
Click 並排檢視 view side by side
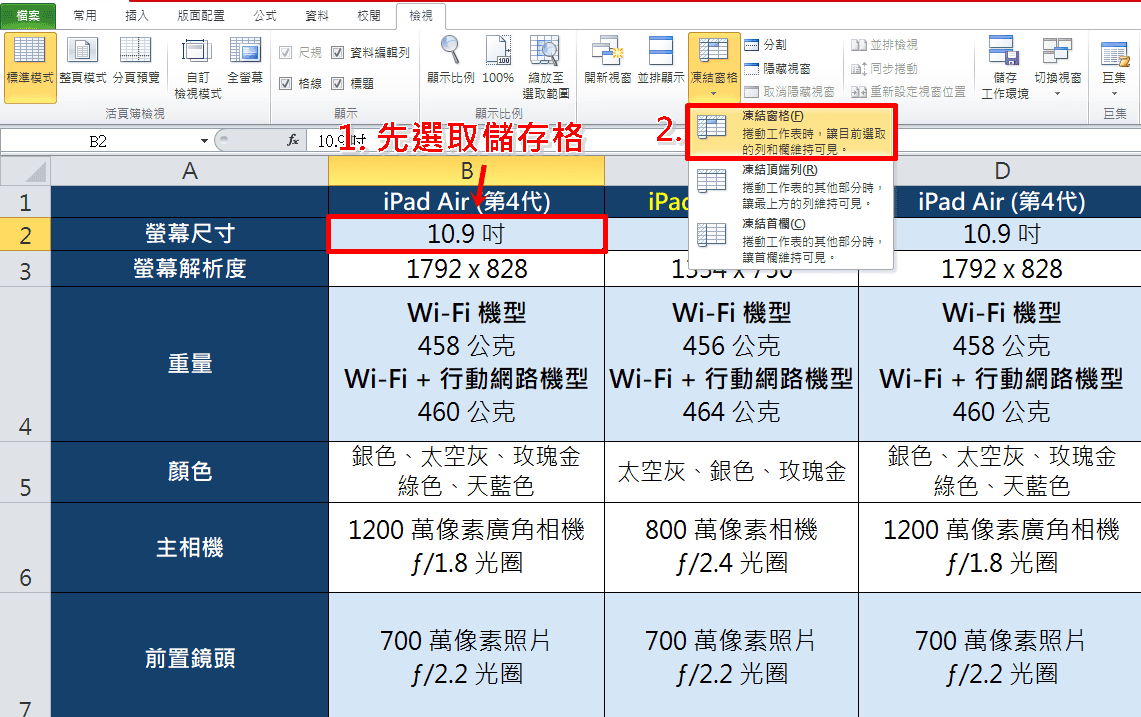coord(885,45)
